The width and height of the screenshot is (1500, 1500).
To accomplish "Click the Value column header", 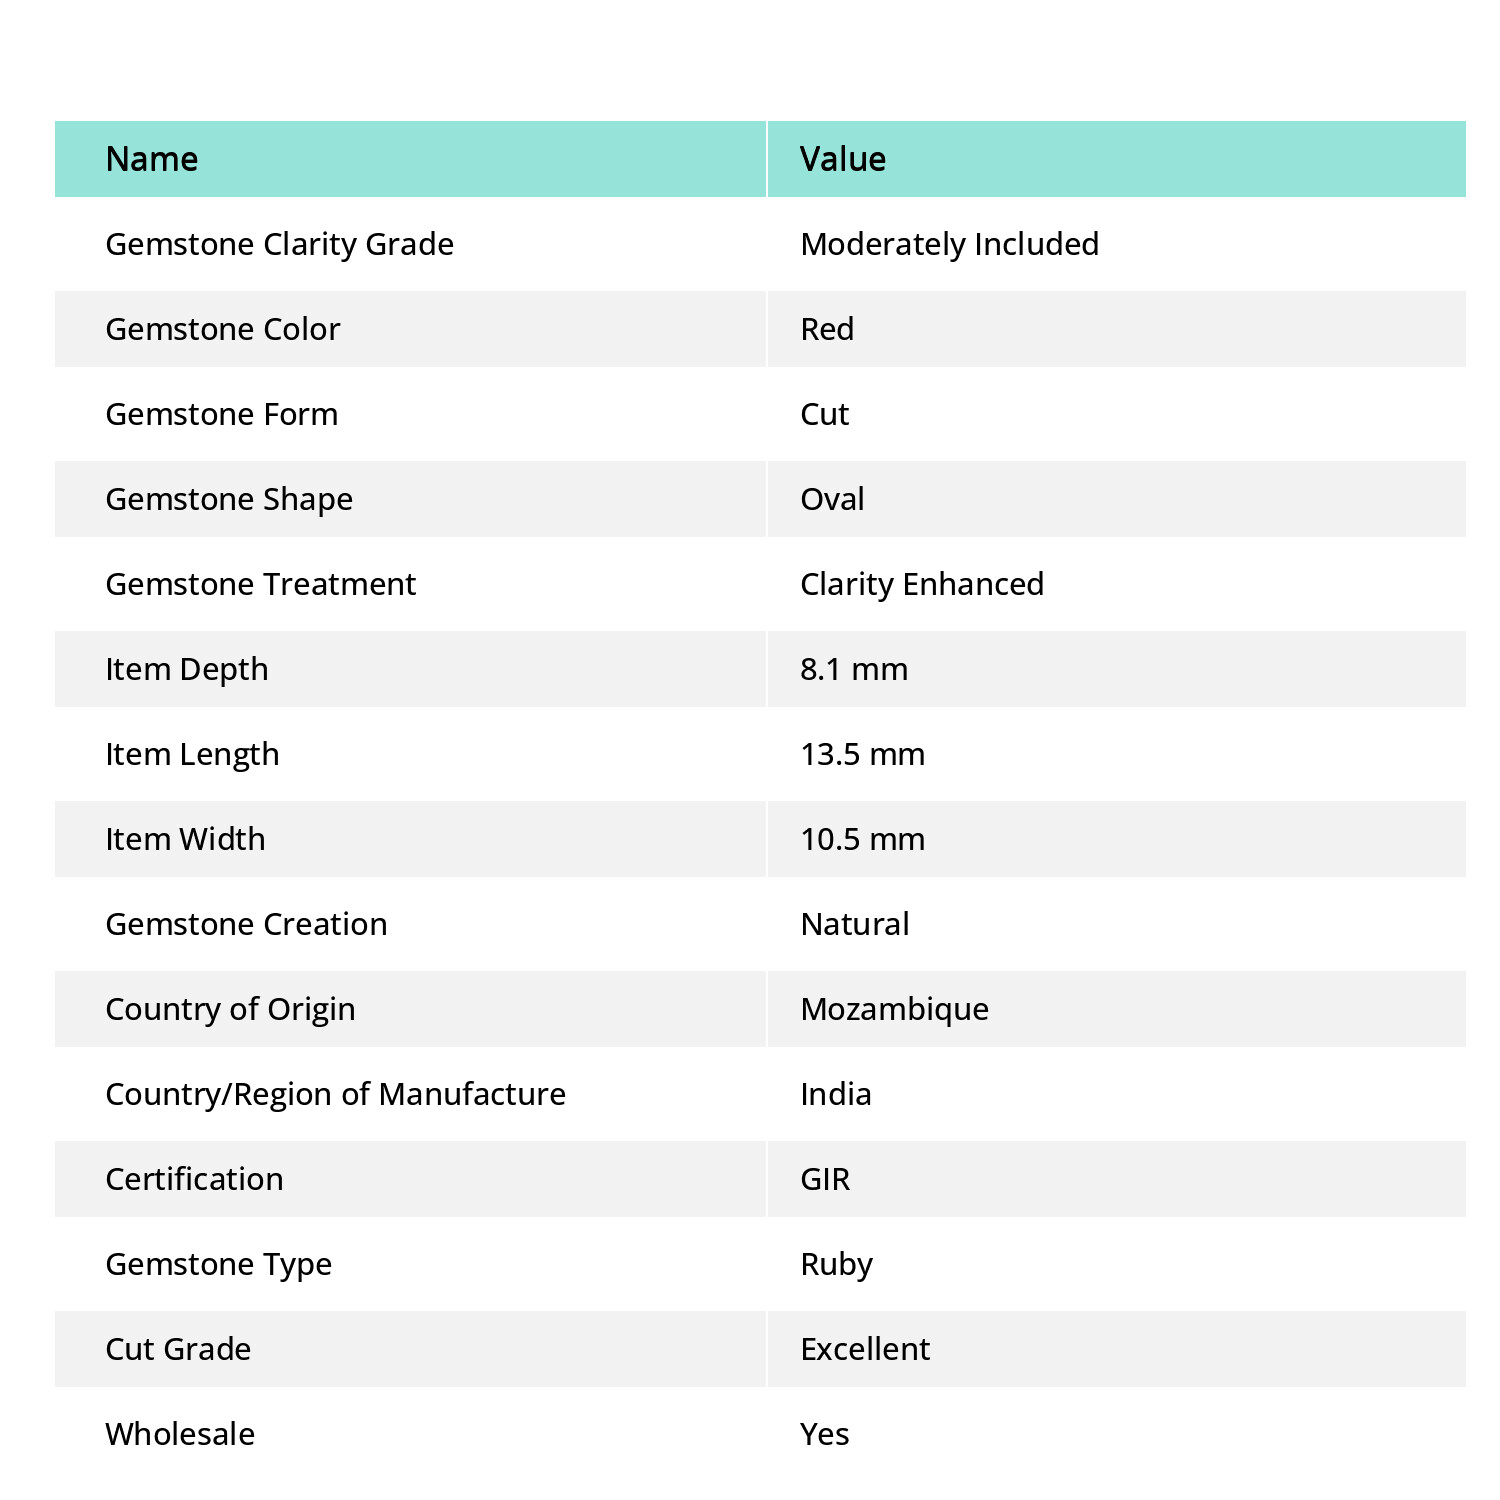I will 843,159.
